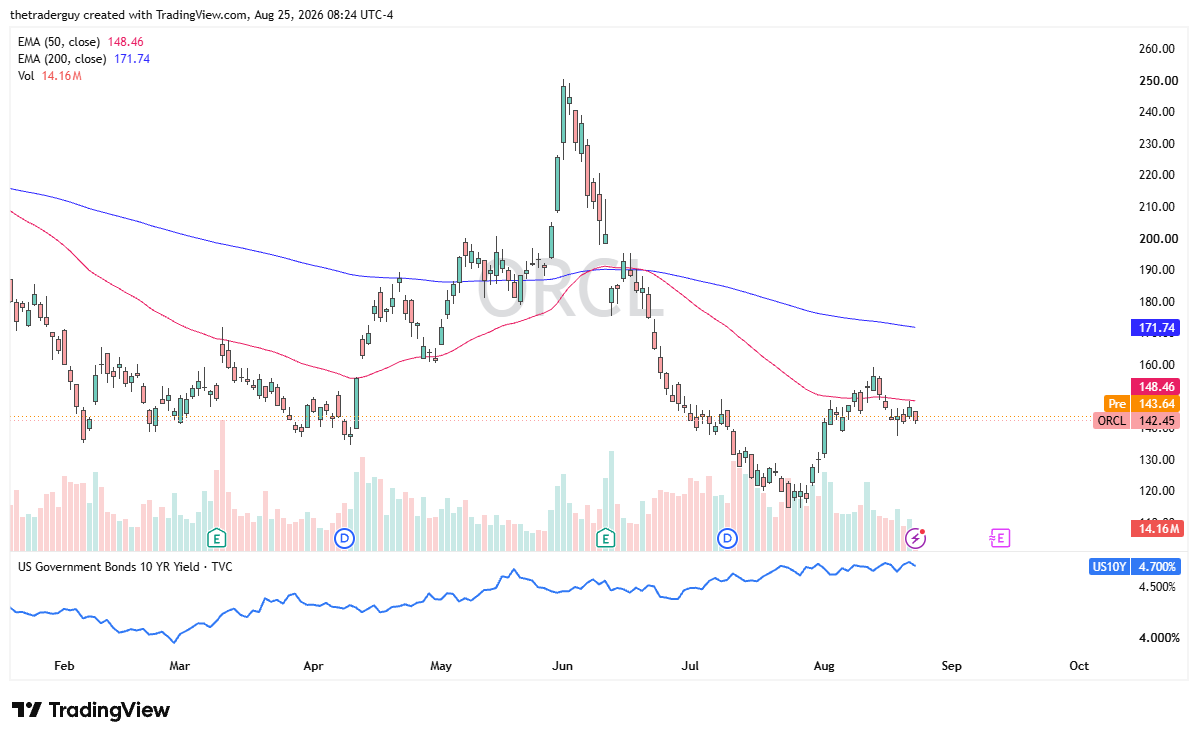Click the 148.46 value in the EMA 50 legend
The image size is (1198, 740).
tap(125, 42)
